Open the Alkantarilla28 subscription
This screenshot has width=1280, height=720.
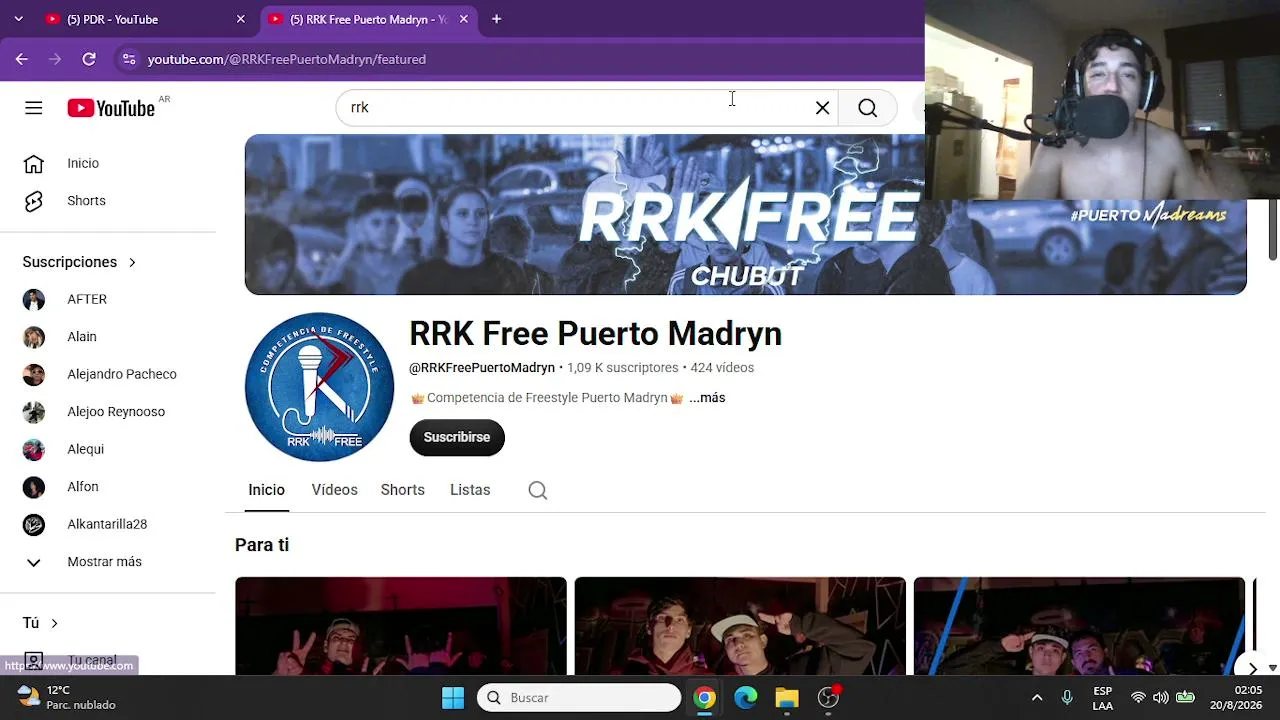(108, 524)
